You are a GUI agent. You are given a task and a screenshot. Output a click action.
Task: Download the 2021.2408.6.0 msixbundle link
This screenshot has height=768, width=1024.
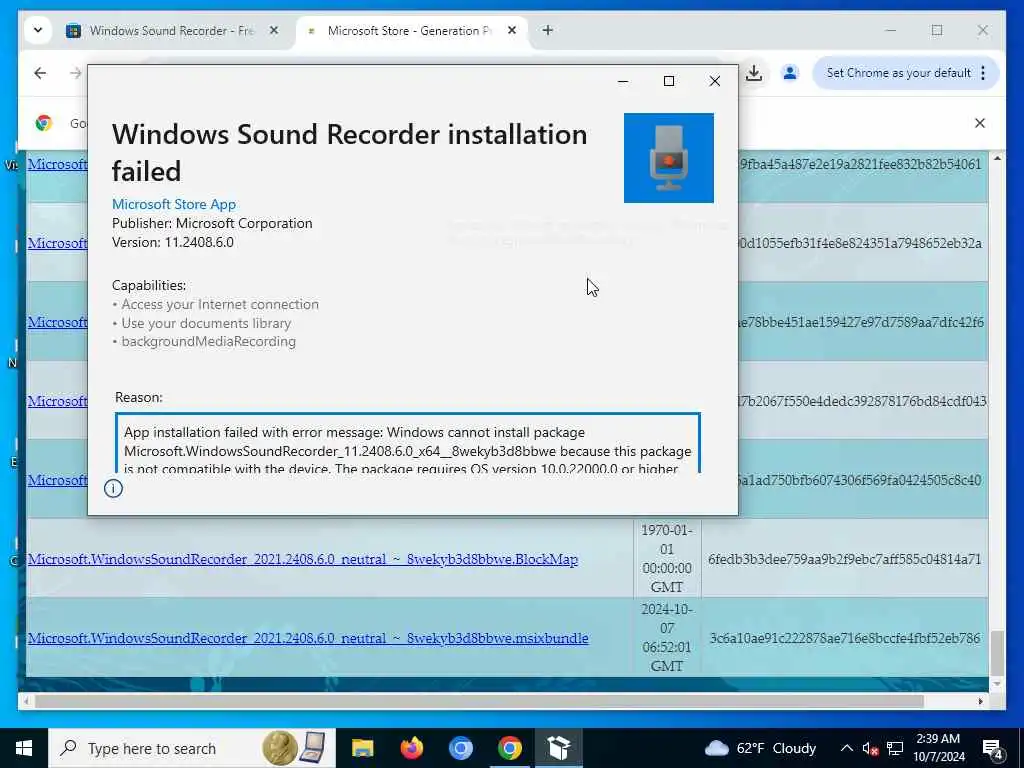308,638
